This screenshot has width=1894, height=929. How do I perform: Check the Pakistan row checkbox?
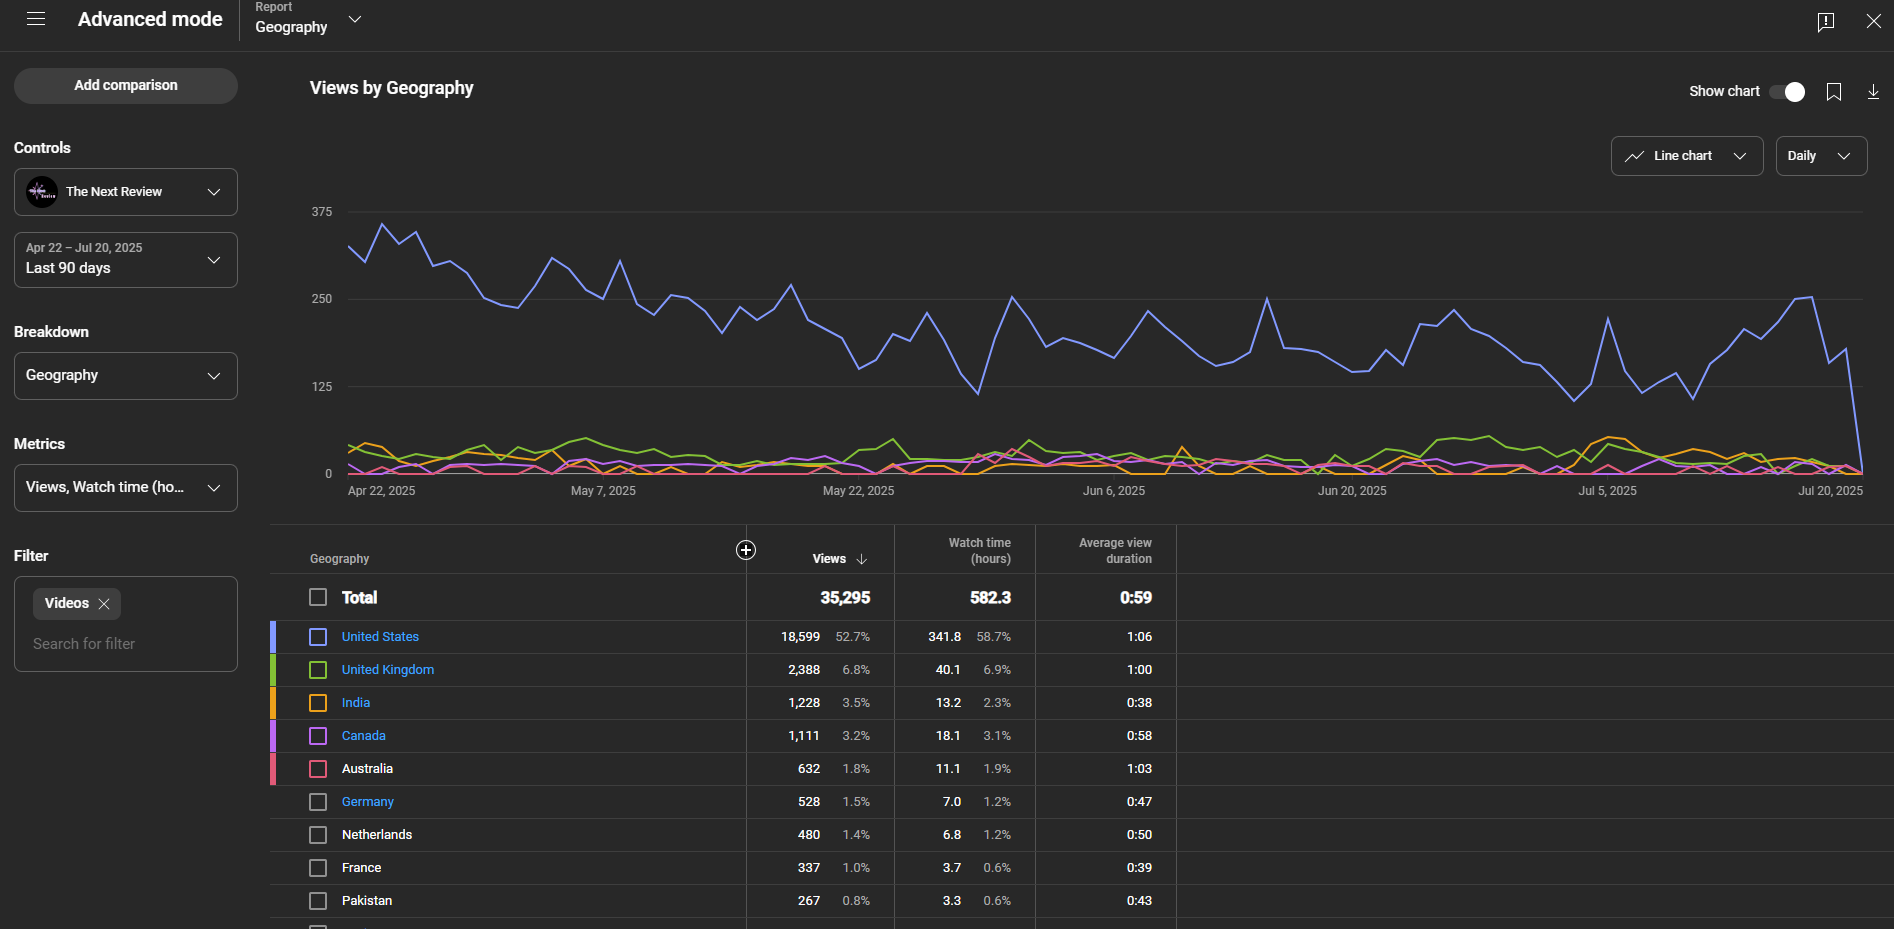click(x=318, y=901)
